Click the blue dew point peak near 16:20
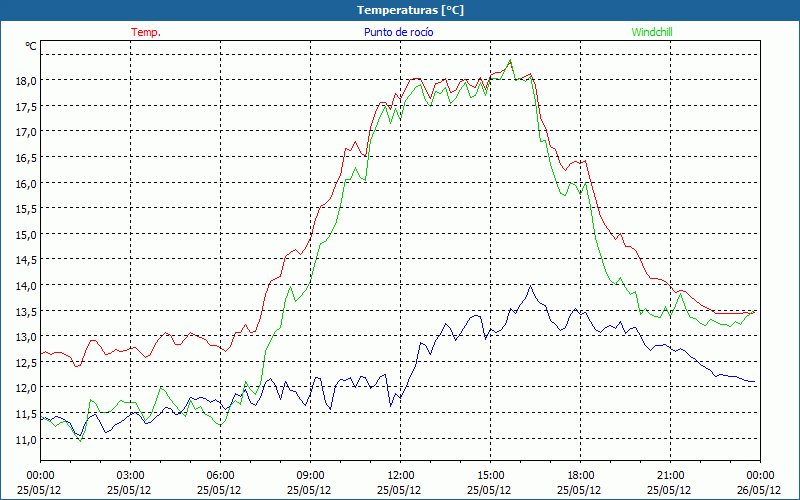Image resolution: width=800 pixels, height=500 pixels. [531, 286]
